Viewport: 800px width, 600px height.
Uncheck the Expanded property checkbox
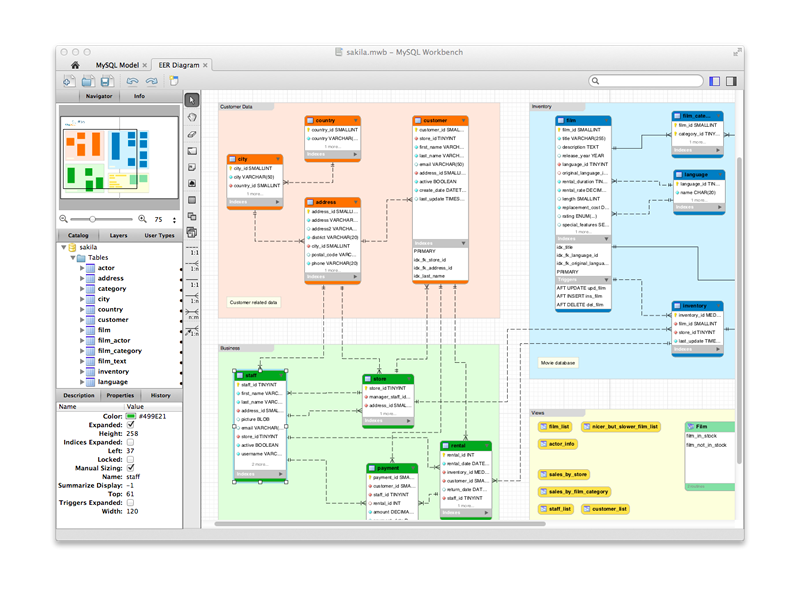(131, 424)
